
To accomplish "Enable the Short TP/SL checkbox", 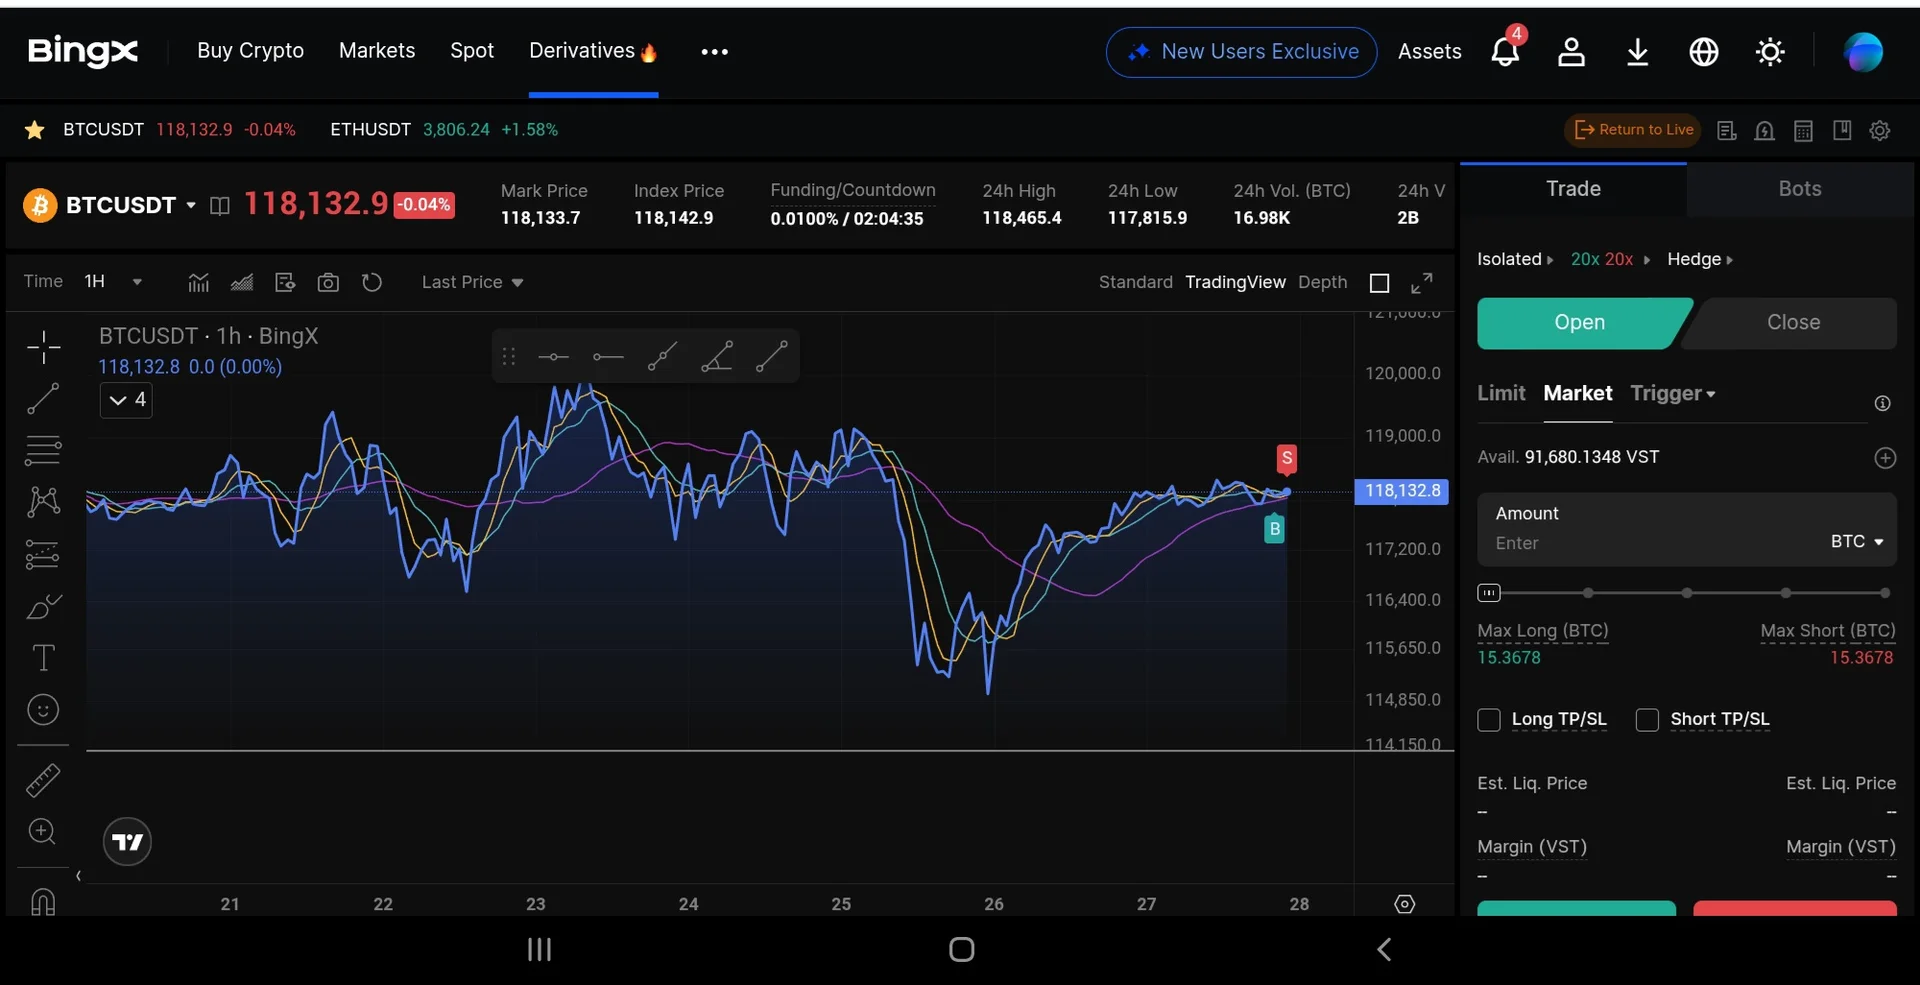I will pyautogui.click(x=1647, y=720).
